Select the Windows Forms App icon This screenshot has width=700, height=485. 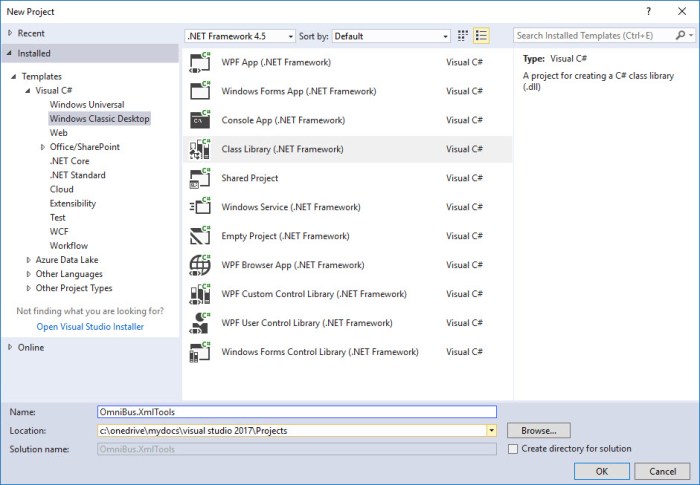[x=199, y=91]
